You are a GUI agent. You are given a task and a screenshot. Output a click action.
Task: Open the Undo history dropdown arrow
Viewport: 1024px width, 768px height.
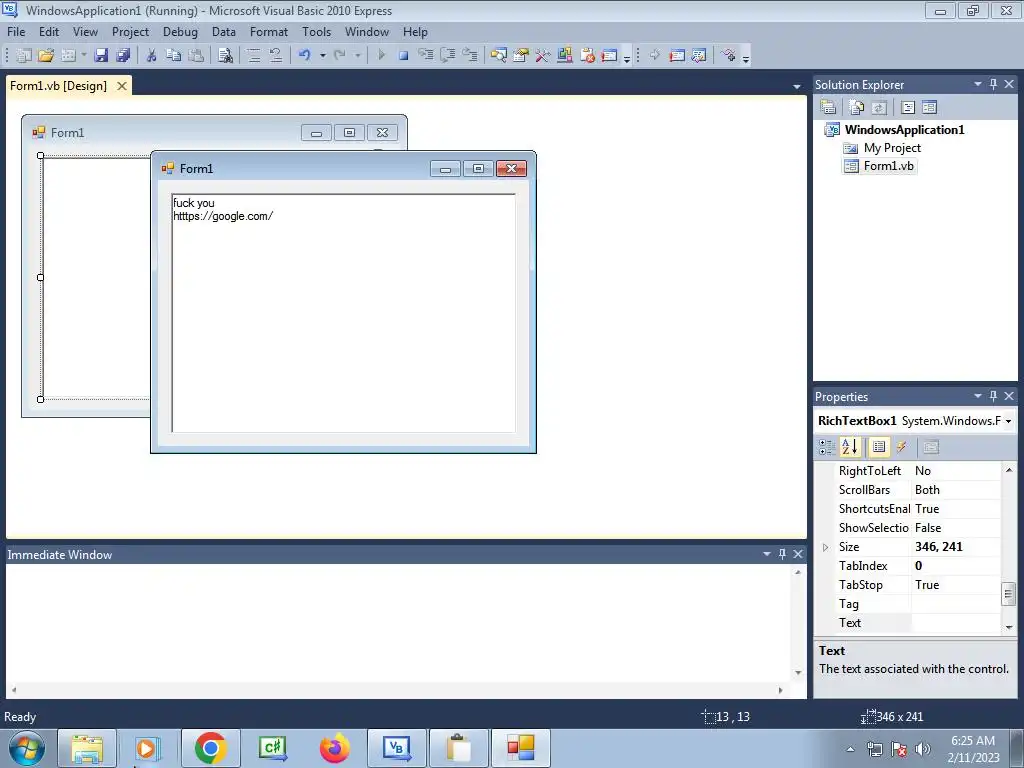tap(323, 56)
